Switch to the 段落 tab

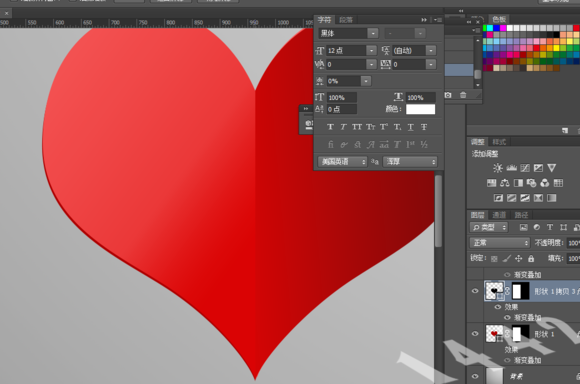click(x=346, y=20)
